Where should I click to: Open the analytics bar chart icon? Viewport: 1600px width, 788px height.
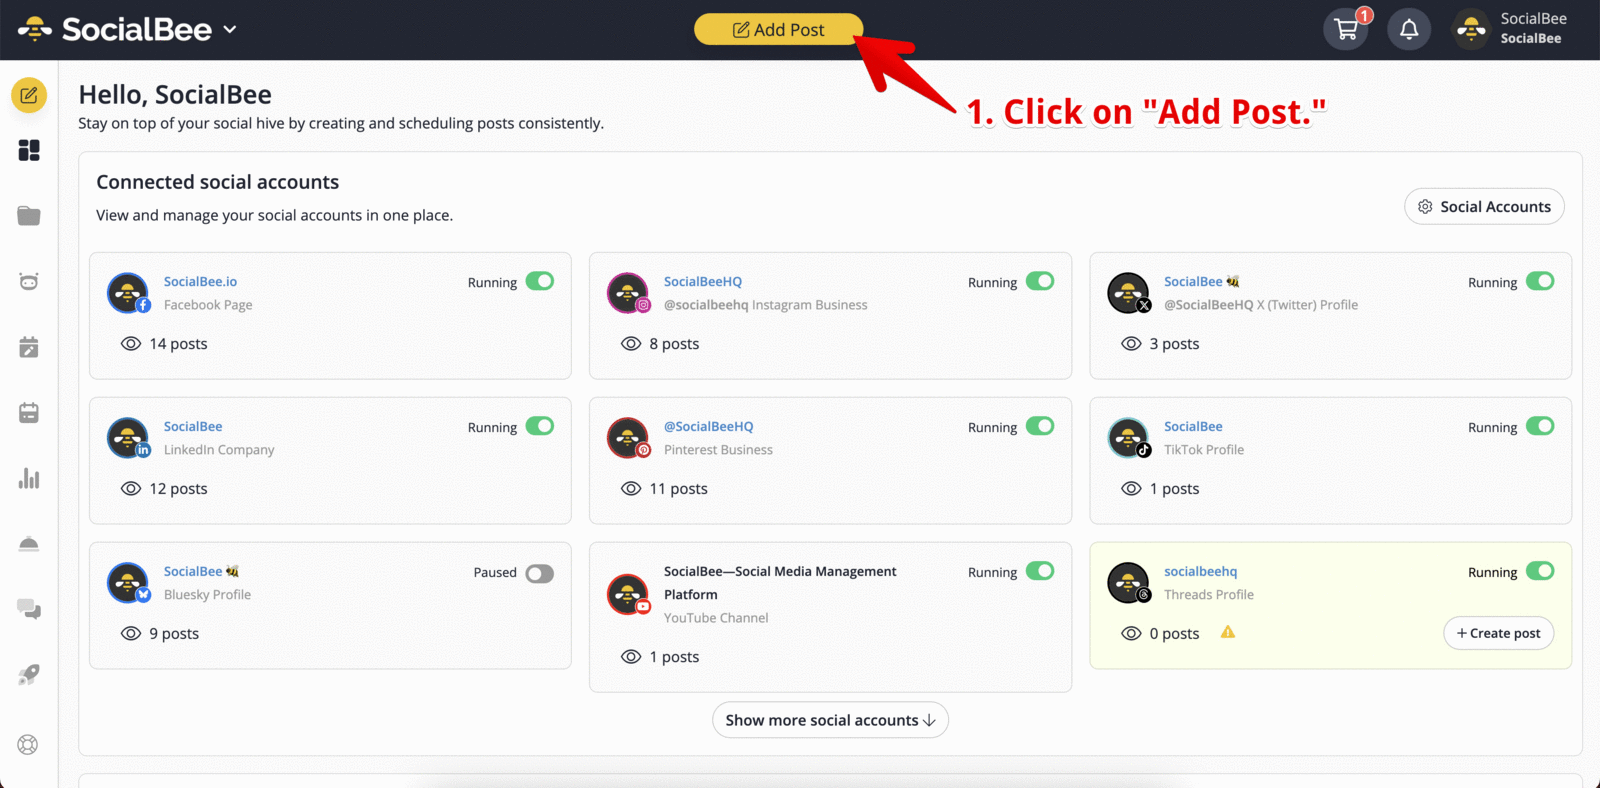click(29, 478)
